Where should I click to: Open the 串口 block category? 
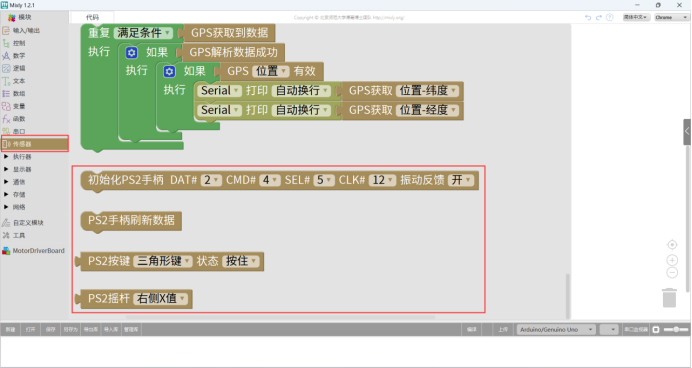tap(19, 131)
